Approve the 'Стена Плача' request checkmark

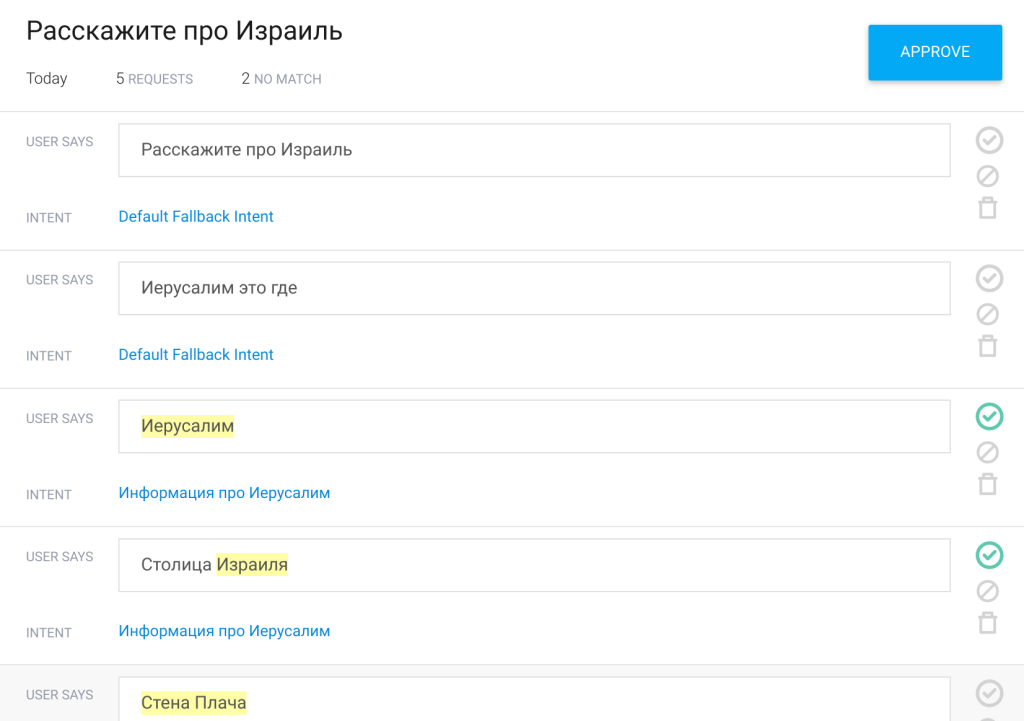tap(989, 693)
